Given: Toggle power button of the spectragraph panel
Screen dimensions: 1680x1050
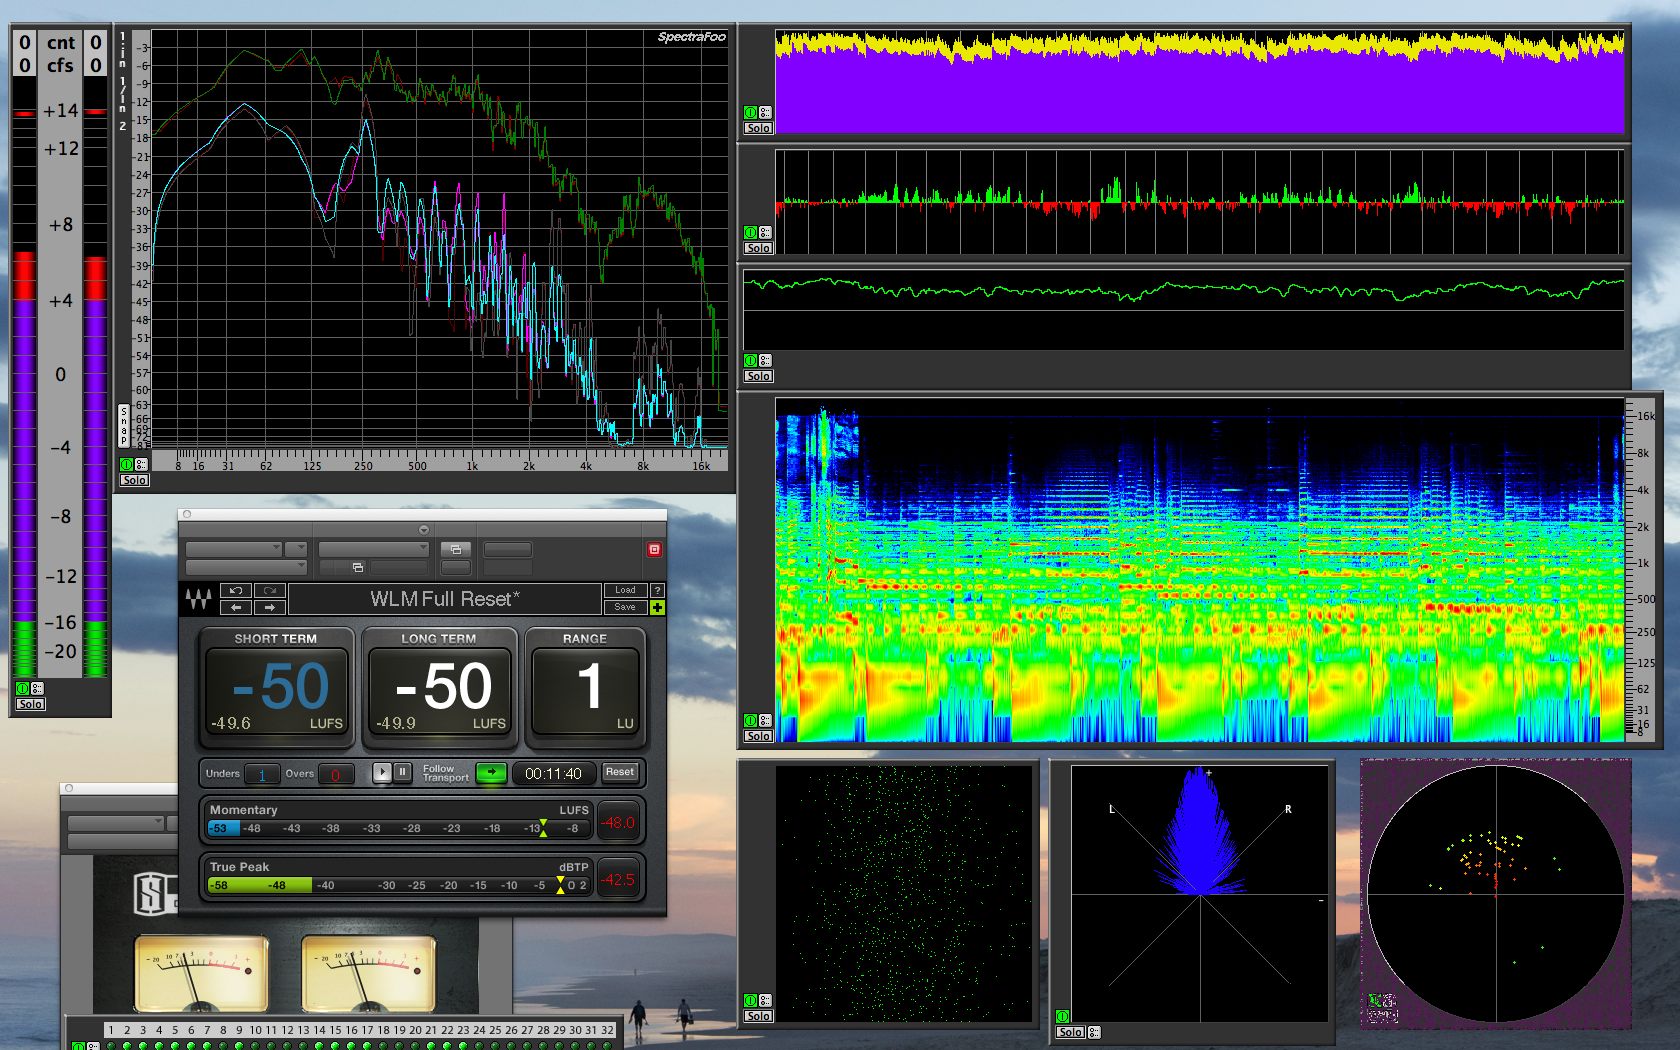Looking at the screenshot, I should (x=126, y=464).
